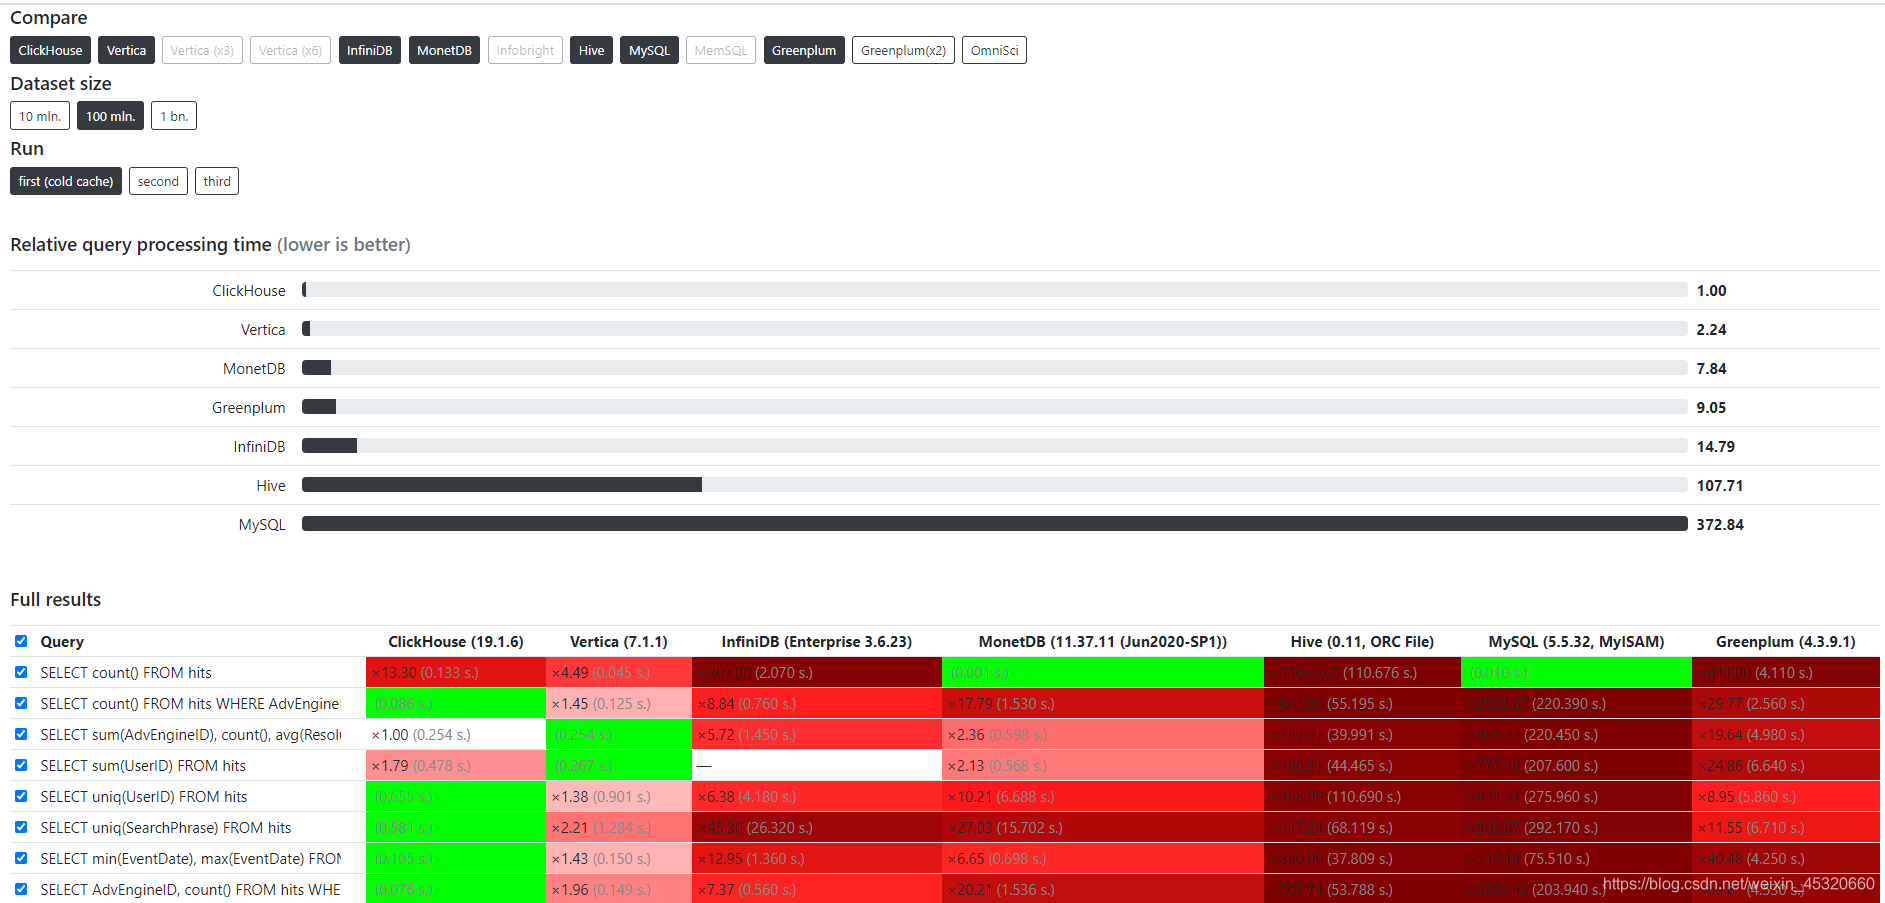
Task: Uncheck SELECT uniq(UserID) query checkbox
Action: click(x=21, y=796)
